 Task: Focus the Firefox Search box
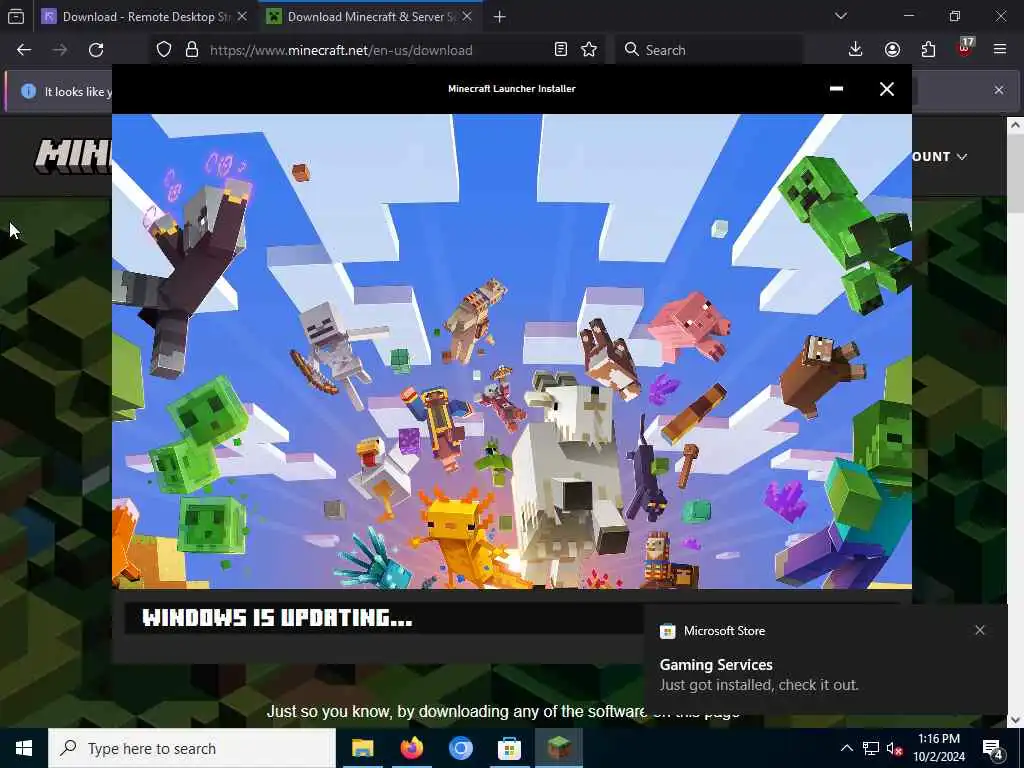tap(709, 50)
